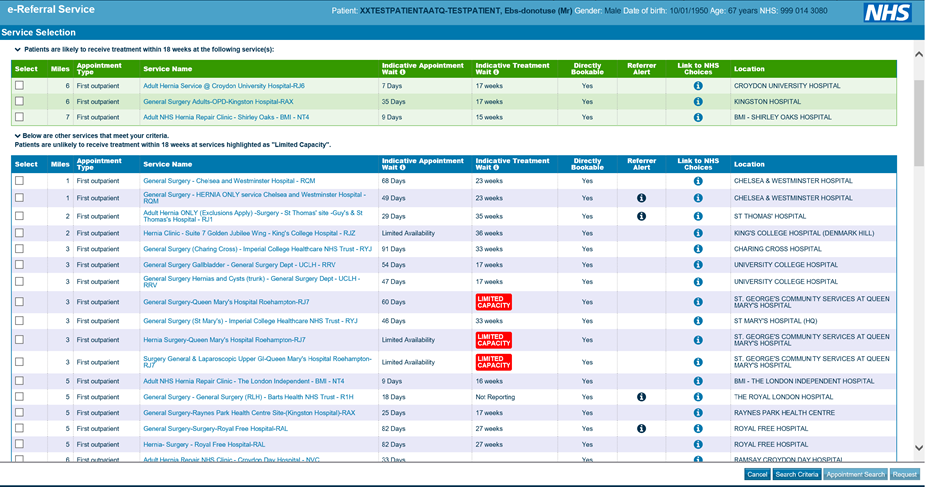Image resolution: width=926 pixels, height=487 pixels.
Task: Open NHS Choices info for London Independent Hospital
Action: coord(698,381)
